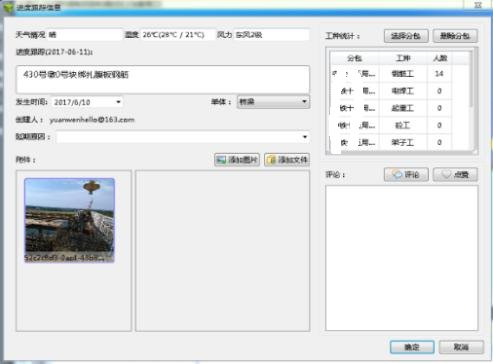Click the headcount value 0 for 起重工
The image size is (493, 364).
(439, 108)
